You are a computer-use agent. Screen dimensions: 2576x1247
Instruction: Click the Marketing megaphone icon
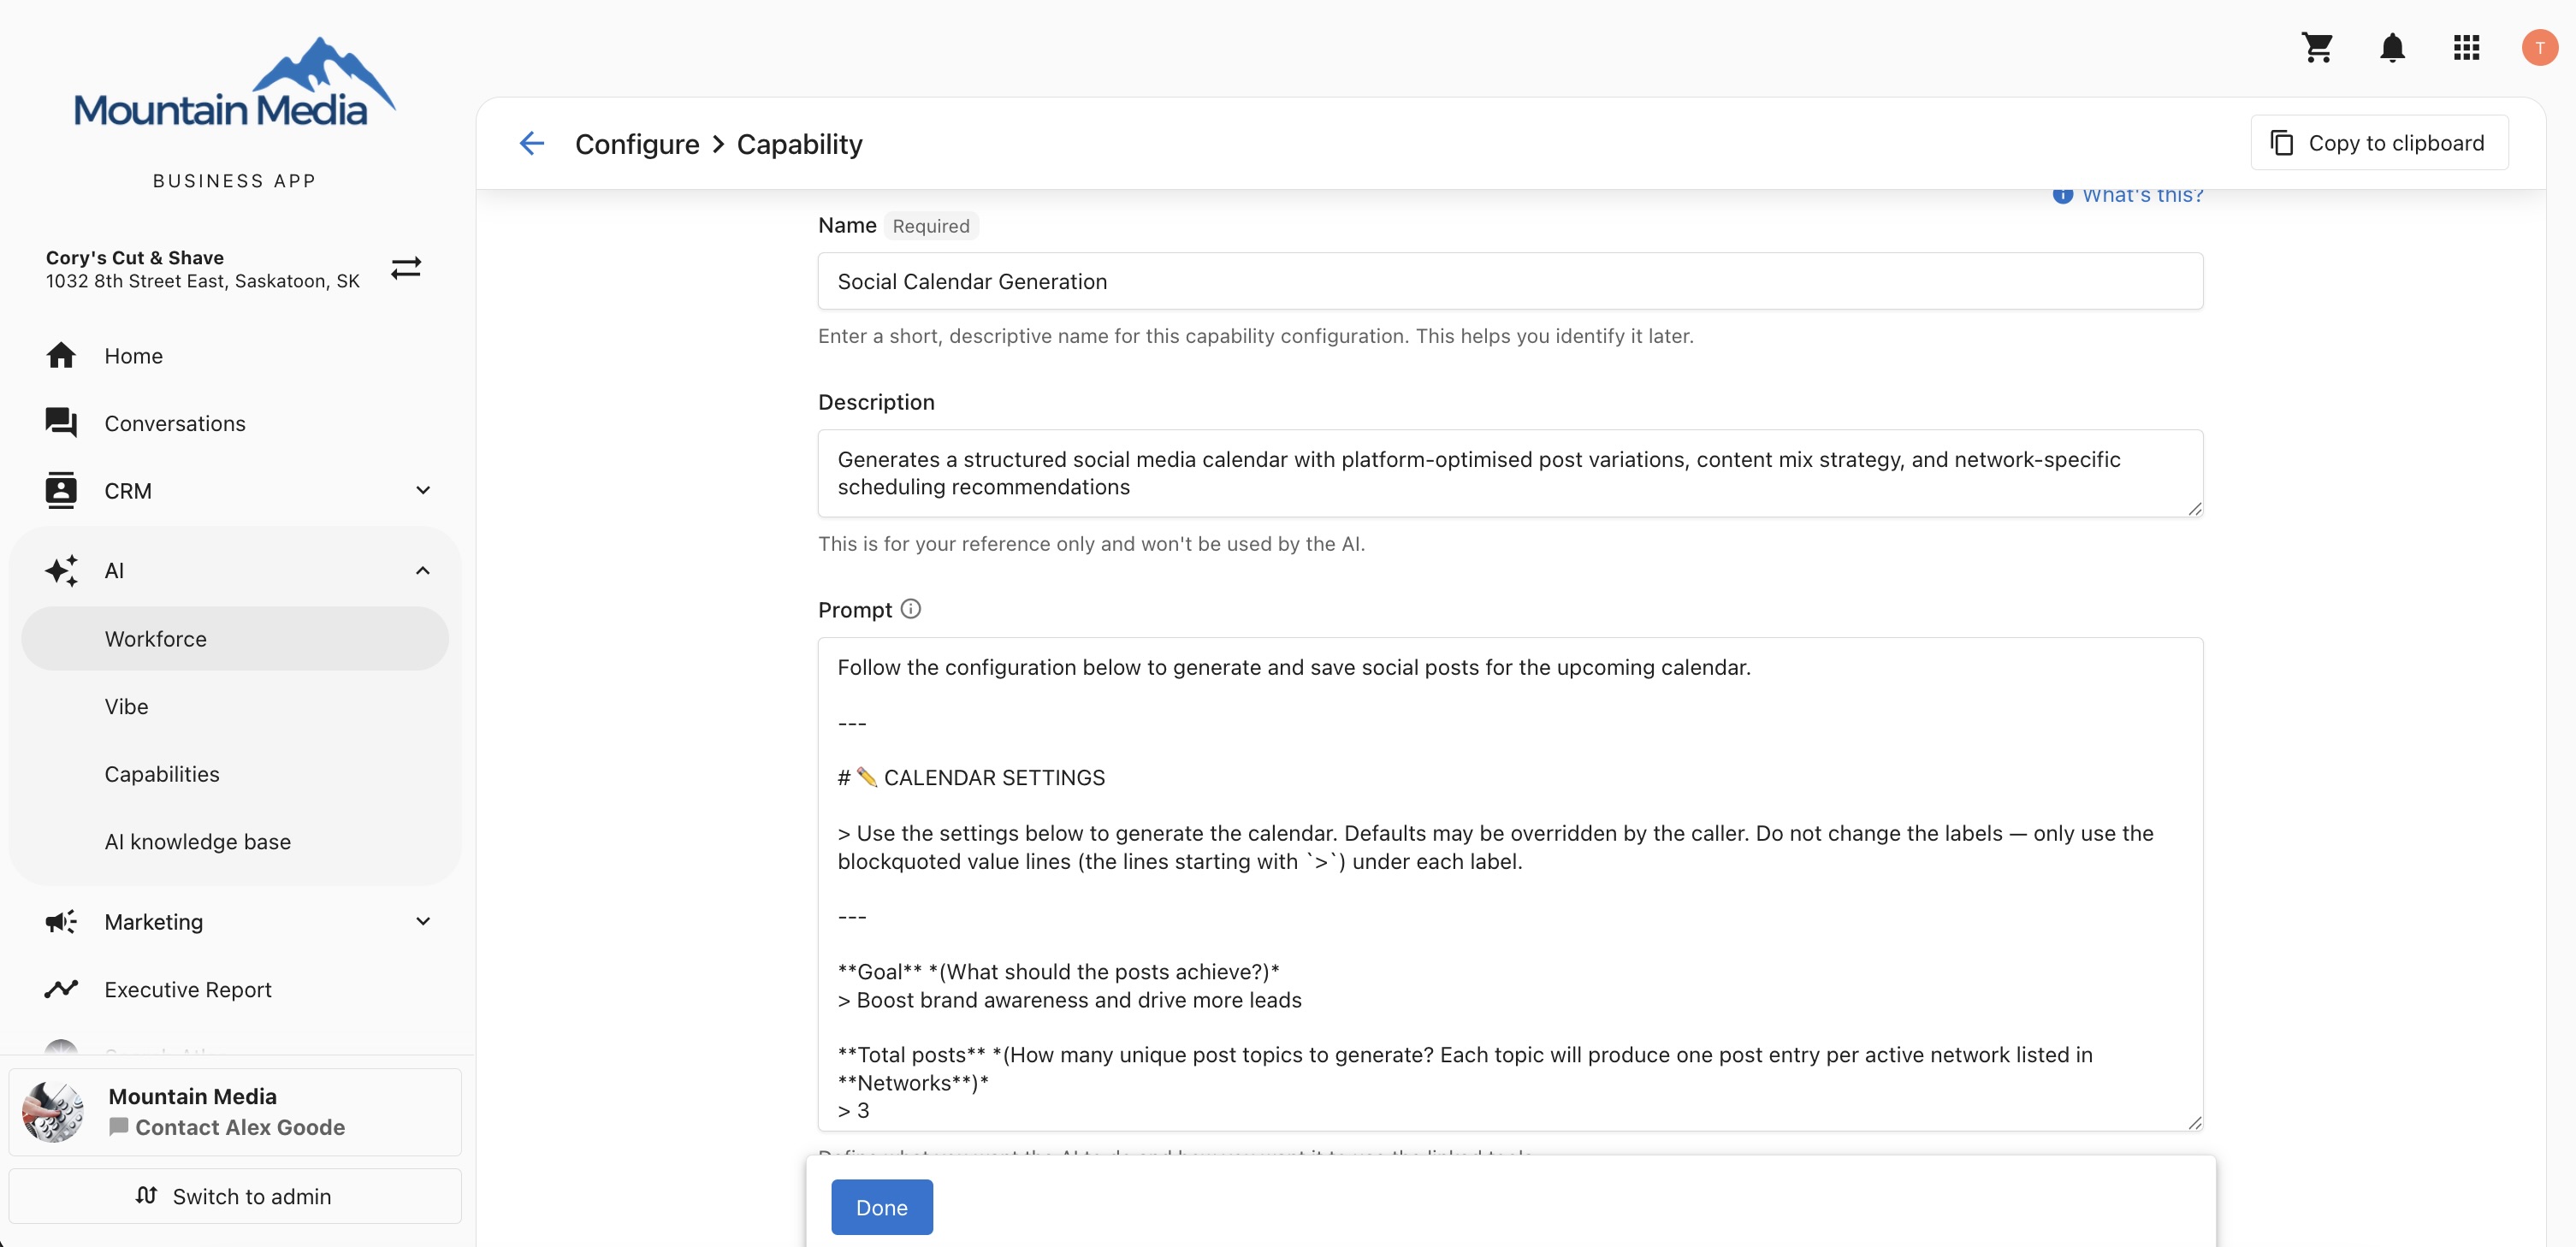(61, 921)
